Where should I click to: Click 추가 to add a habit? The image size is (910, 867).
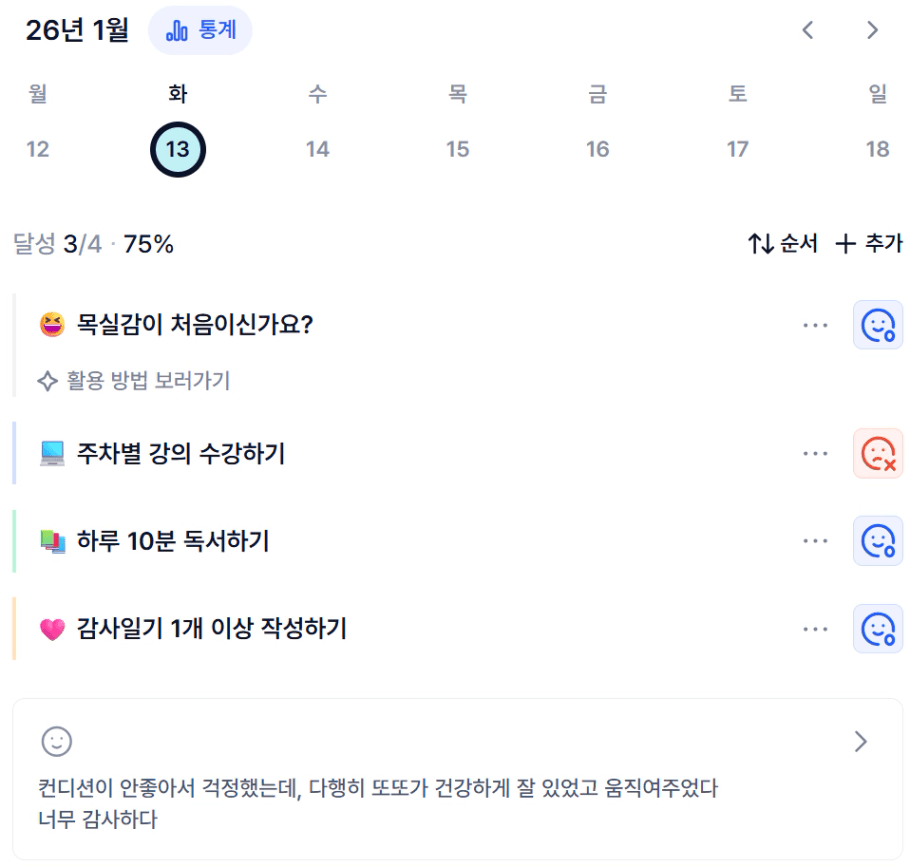coord(868,243)
